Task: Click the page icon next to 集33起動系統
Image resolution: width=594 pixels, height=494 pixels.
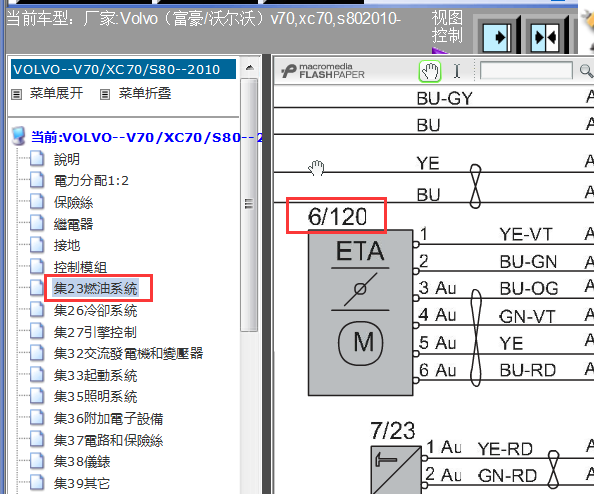Action: click(37, 374)
